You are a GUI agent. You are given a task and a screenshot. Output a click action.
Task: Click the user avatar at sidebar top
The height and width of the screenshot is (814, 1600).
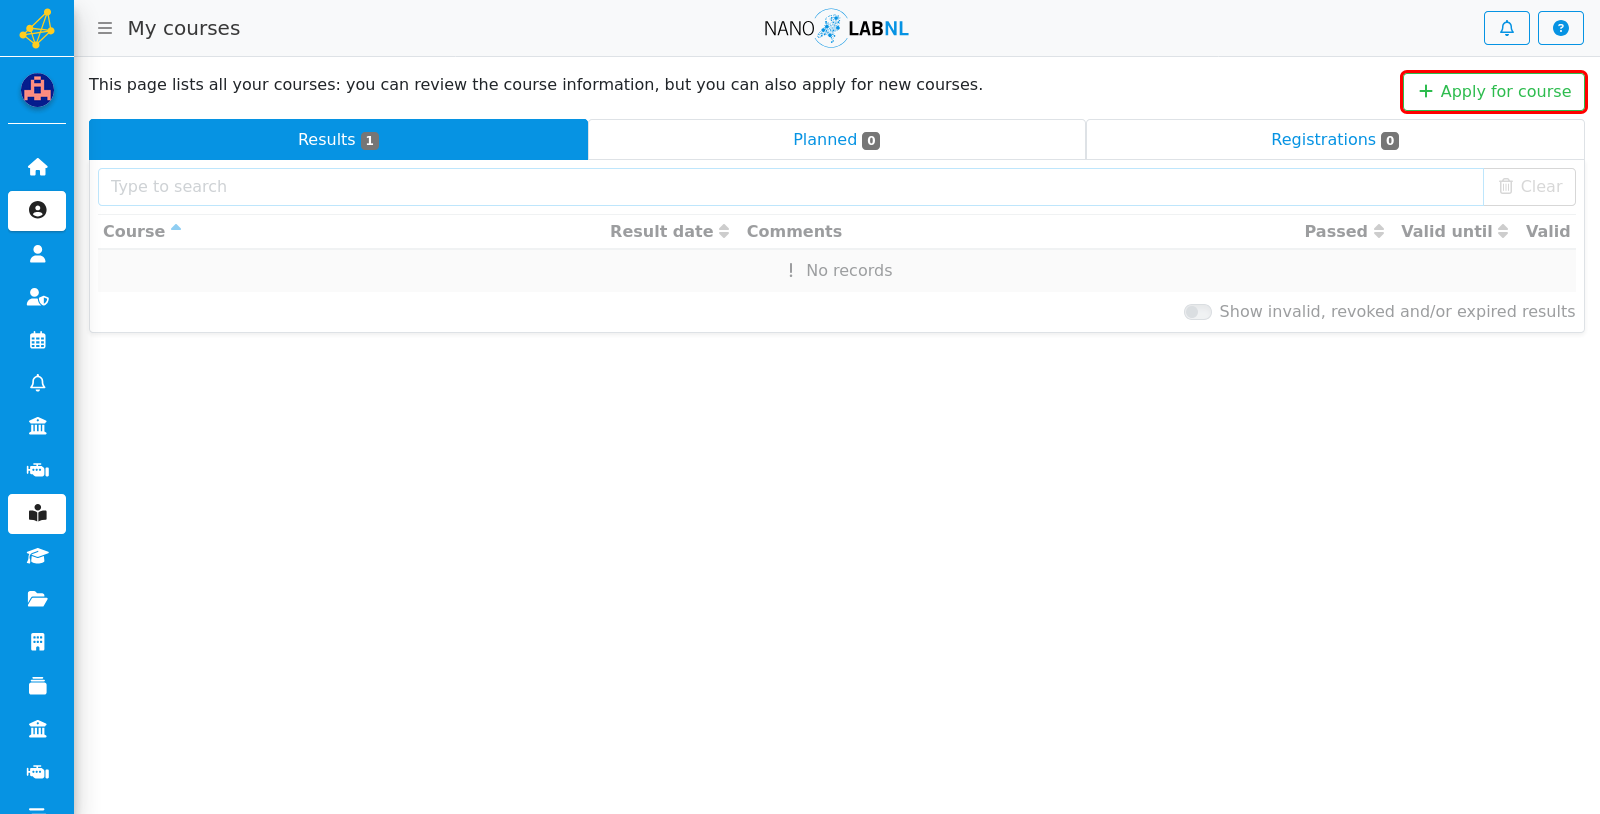(x=37, y=90)
